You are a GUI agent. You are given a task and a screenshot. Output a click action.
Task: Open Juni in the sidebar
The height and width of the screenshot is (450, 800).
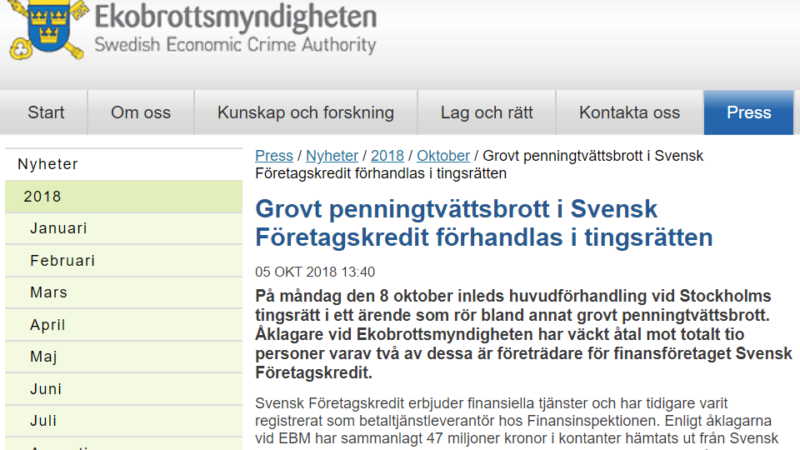pos(123,389)
